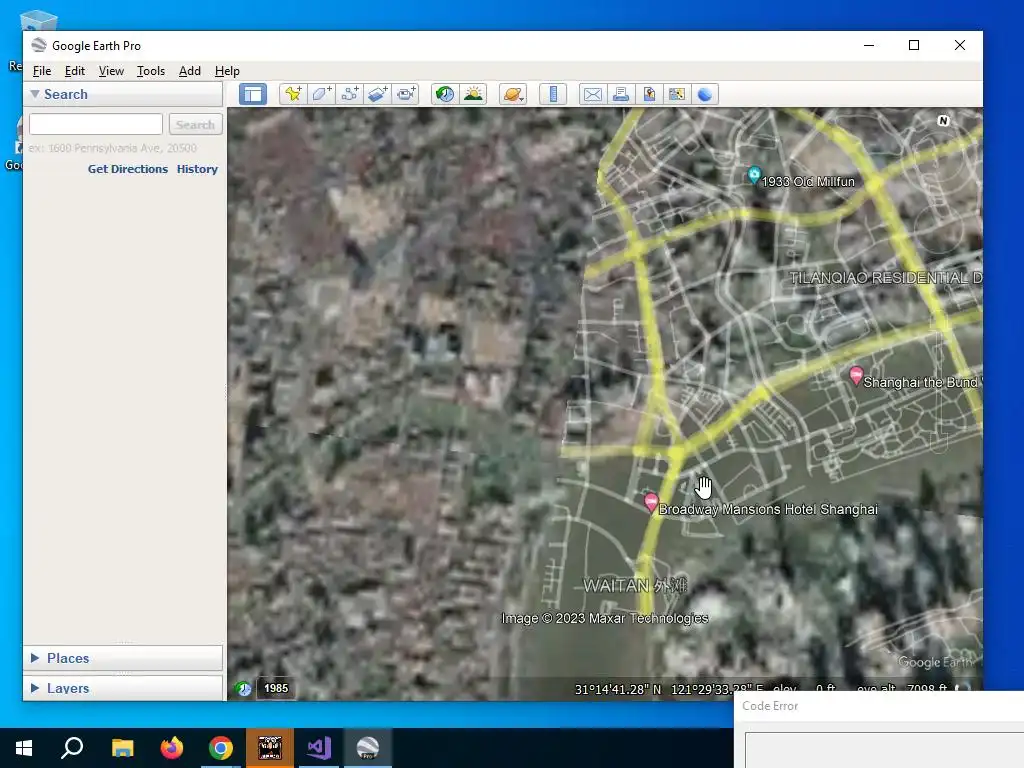Click Broadway Mansions Hotel Shanghai marker
This screenshot has height=768, width=1024.
click(650, 502)
